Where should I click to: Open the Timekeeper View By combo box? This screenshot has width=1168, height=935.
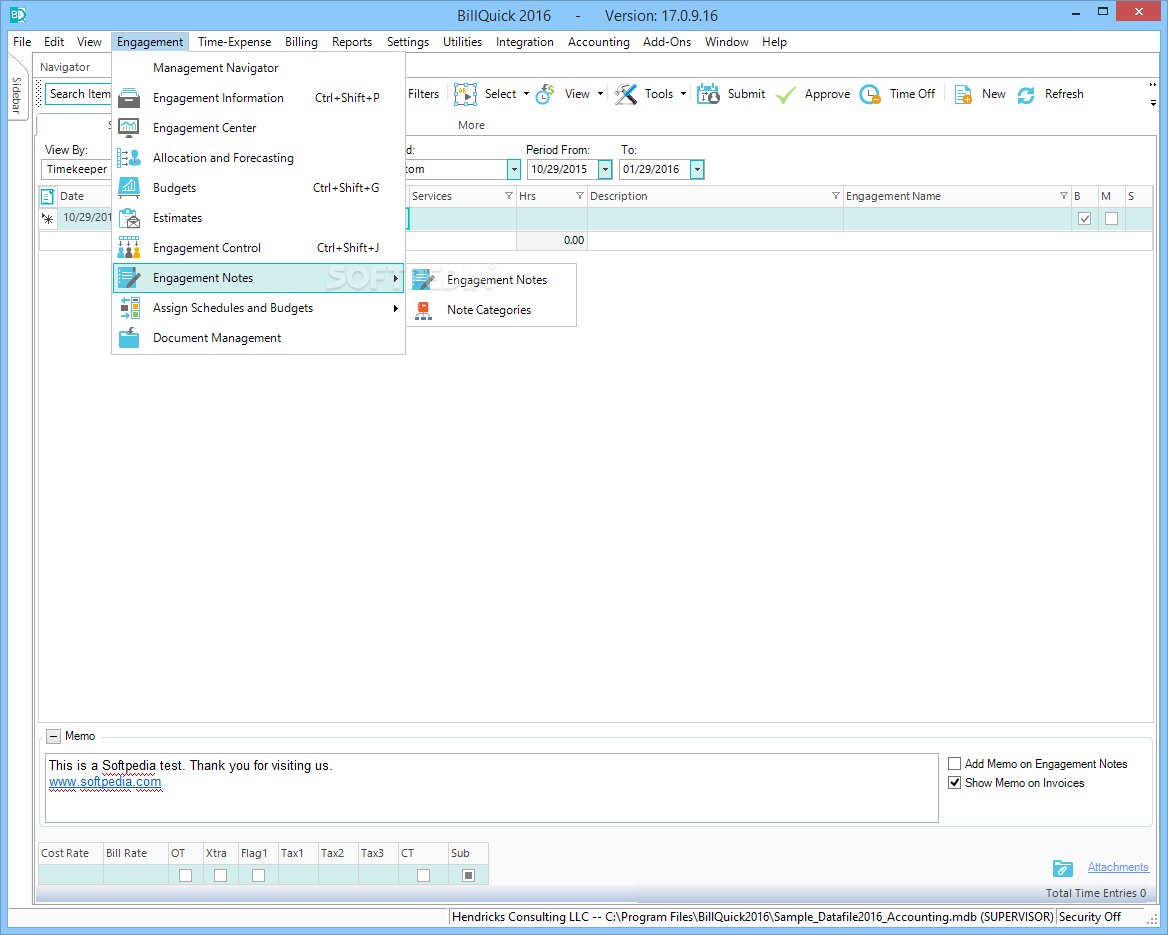click(x=77, y=170)
